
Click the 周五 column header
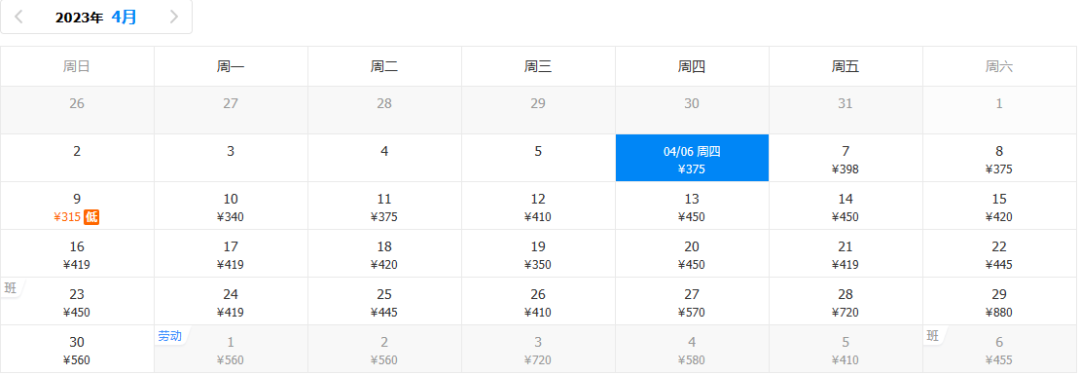845,67
